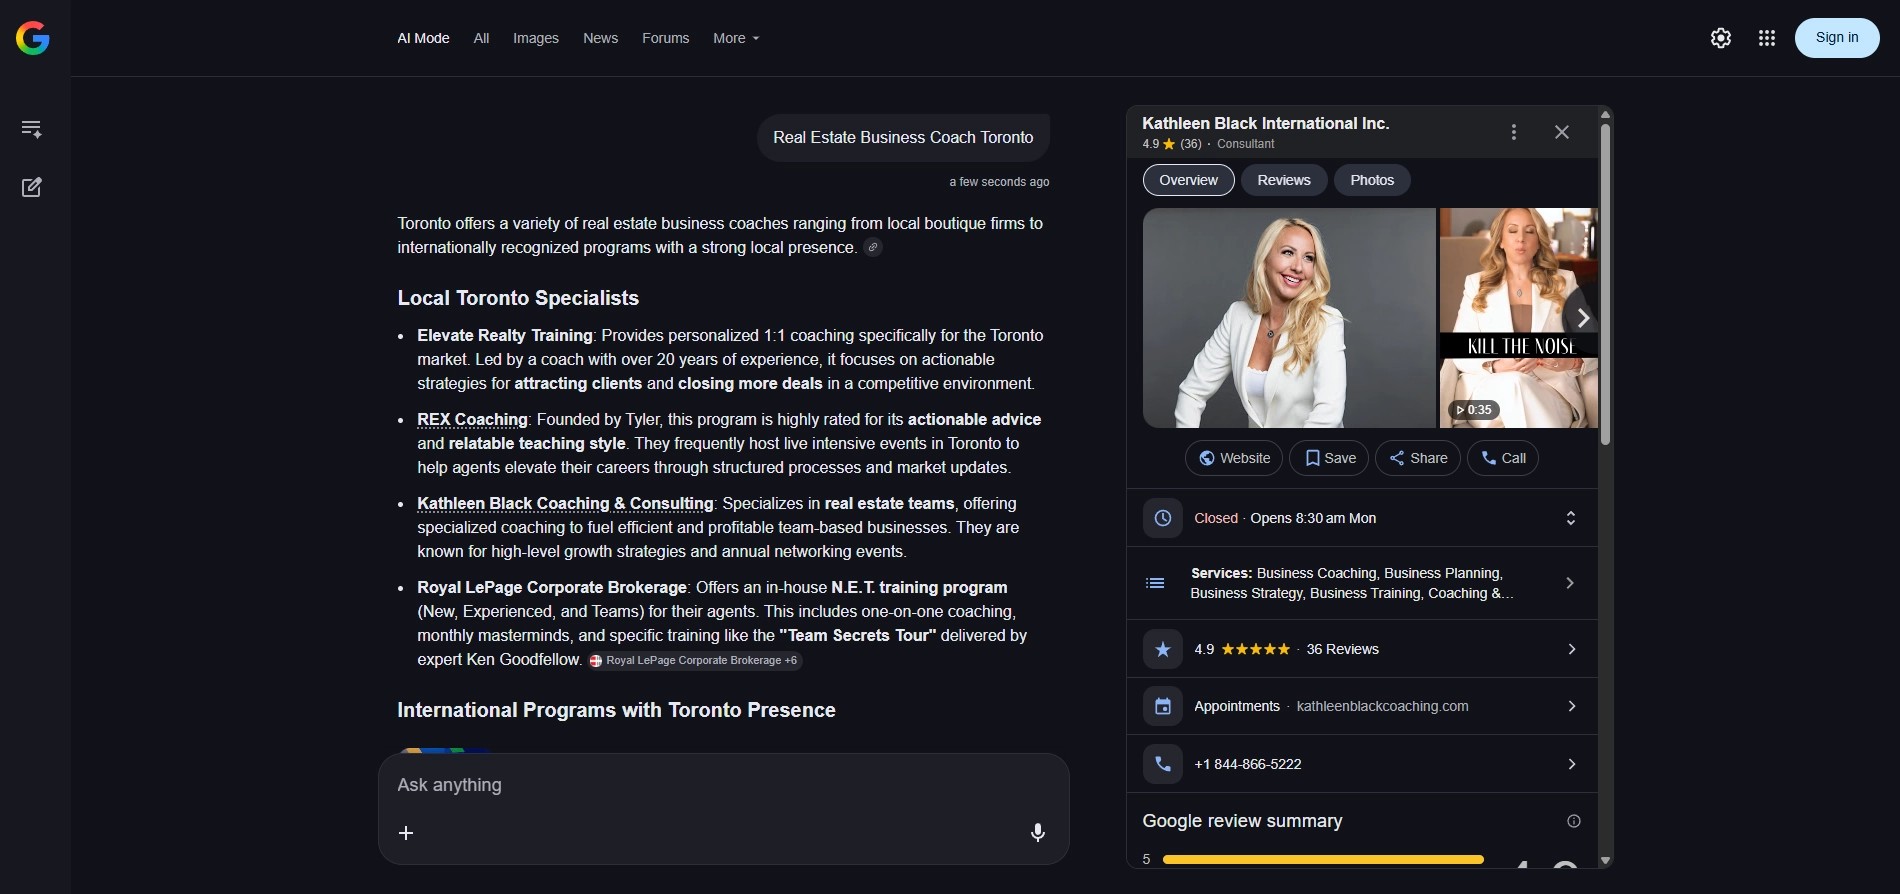This screenshot has height=894, width=1900.
Task: Activate the microphone voice input
Action: tap(1038, 832)
